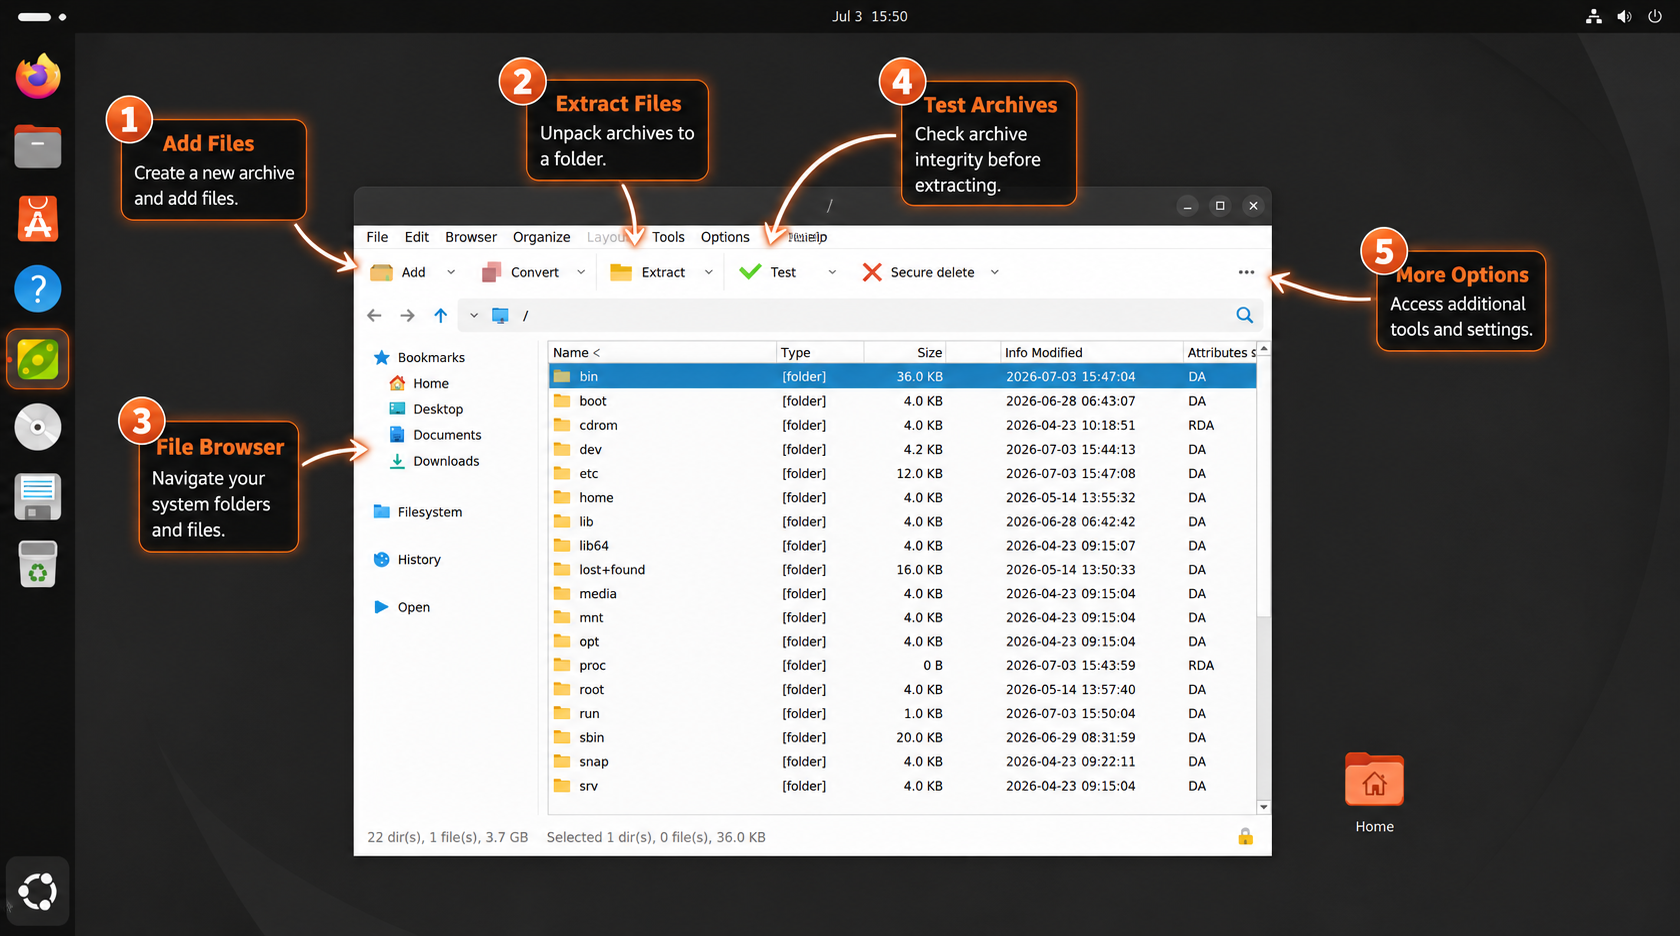Click the scrollbar up arrow

[x=1264, y=349]
